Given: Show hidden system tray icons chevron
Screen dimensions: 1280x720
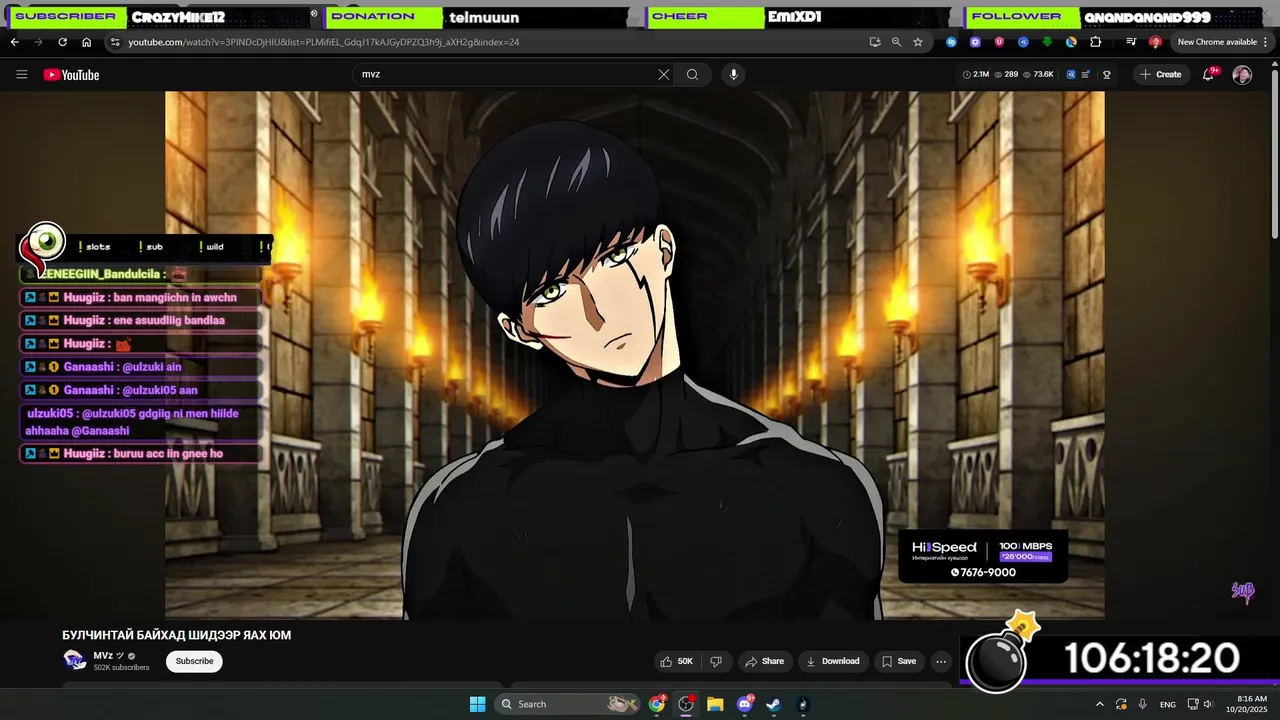Looking at the screenshot, I should [x=1100, y=704].
